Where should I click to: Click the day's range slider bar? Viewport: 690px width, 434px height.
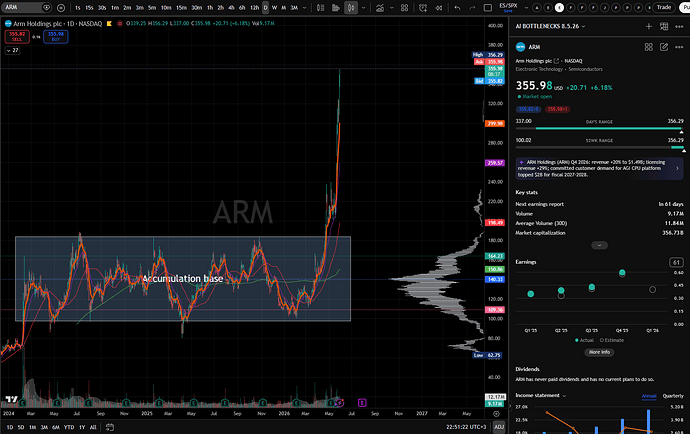[599, 129]
